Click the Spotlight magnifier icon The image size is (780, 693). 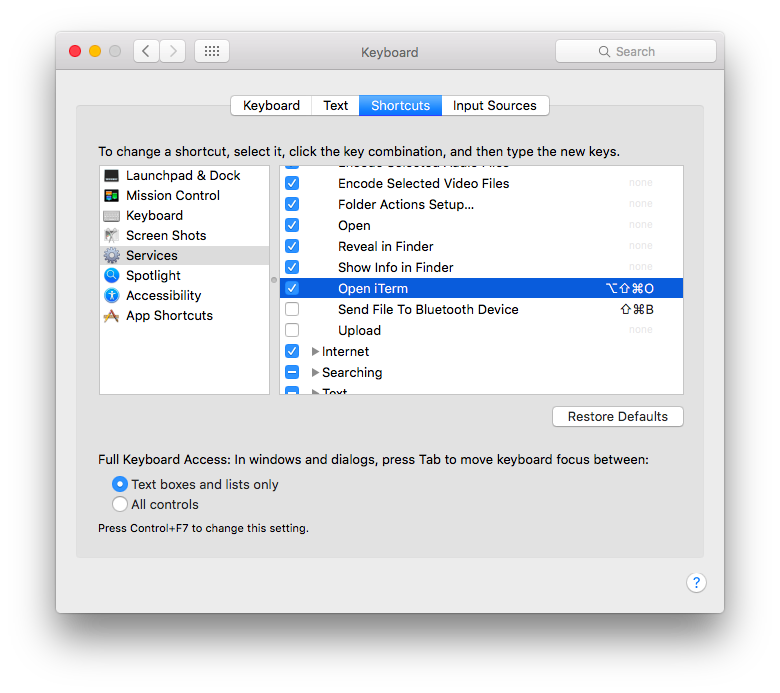click(x=111, y=275)
